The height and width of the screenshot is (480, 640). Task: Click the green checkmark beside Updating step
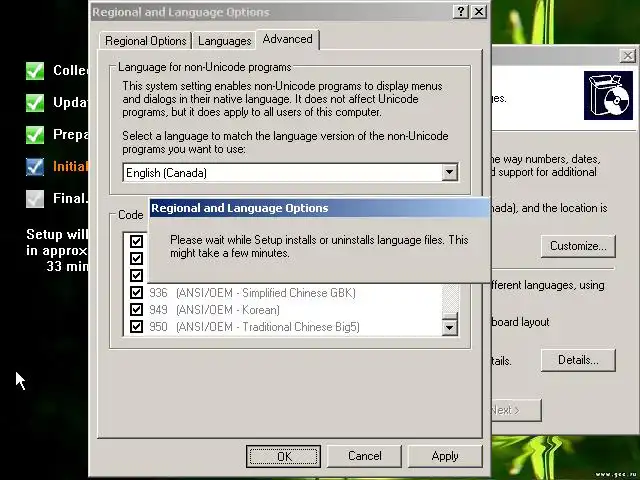(x=35, y=102)
